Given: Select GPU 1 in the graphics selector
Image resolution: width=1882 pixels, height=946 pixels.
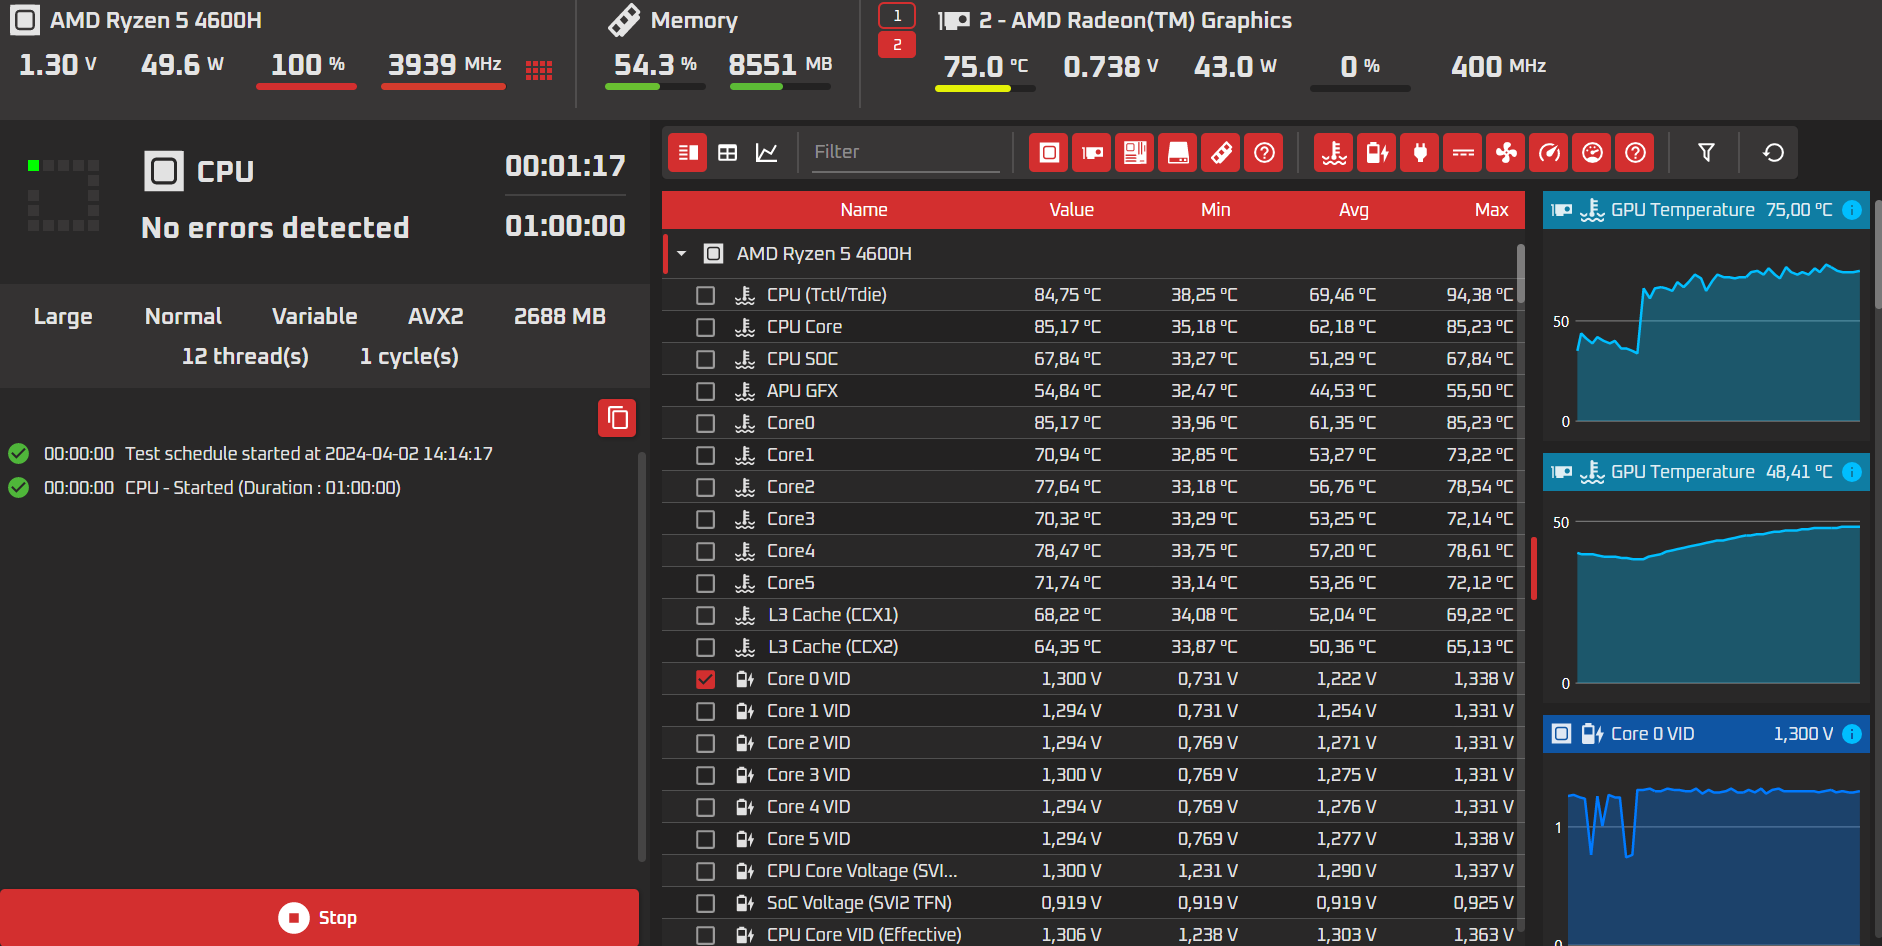Looking at the screenshot, I should coord(897,16).
